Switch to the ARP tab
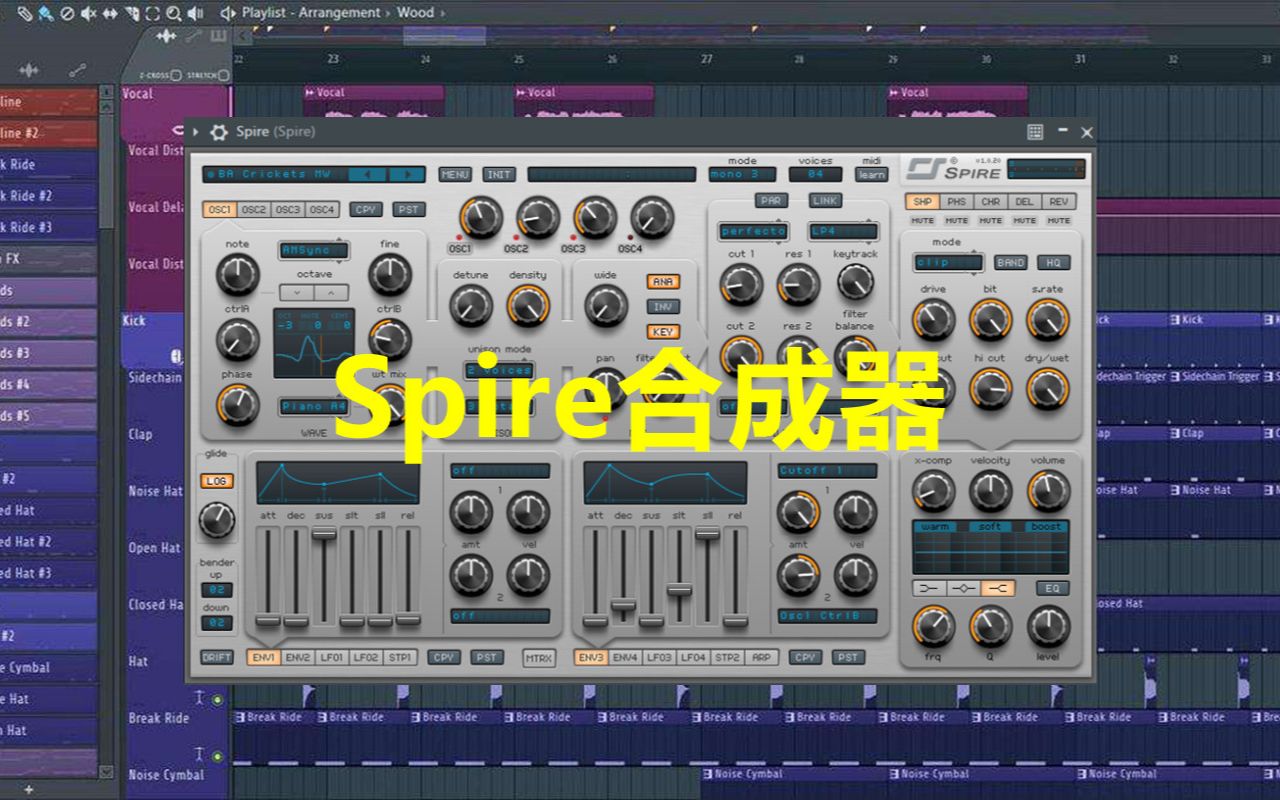The image size is (1280, 800). coord(762,658)
